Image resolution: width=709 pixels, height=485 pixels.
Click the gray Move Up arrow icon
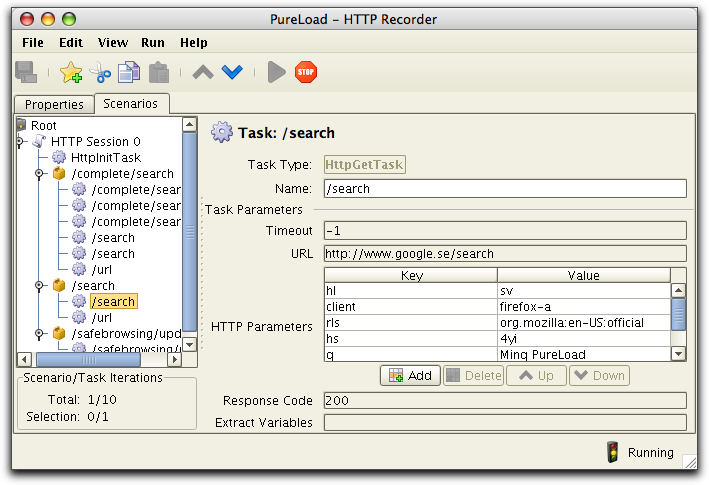203,72
